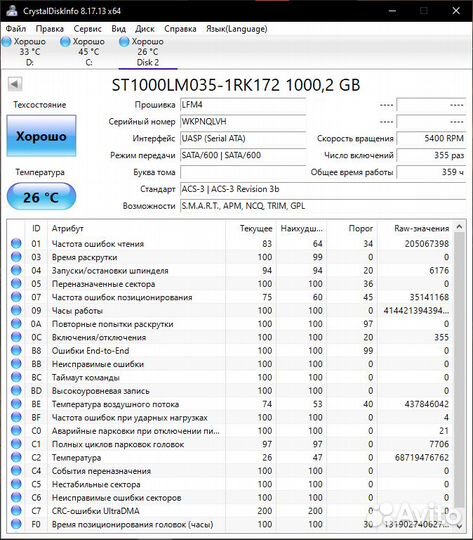Click status icon for attribute C6
This screenshot has width=473, height=540.
tap(16, 497)
